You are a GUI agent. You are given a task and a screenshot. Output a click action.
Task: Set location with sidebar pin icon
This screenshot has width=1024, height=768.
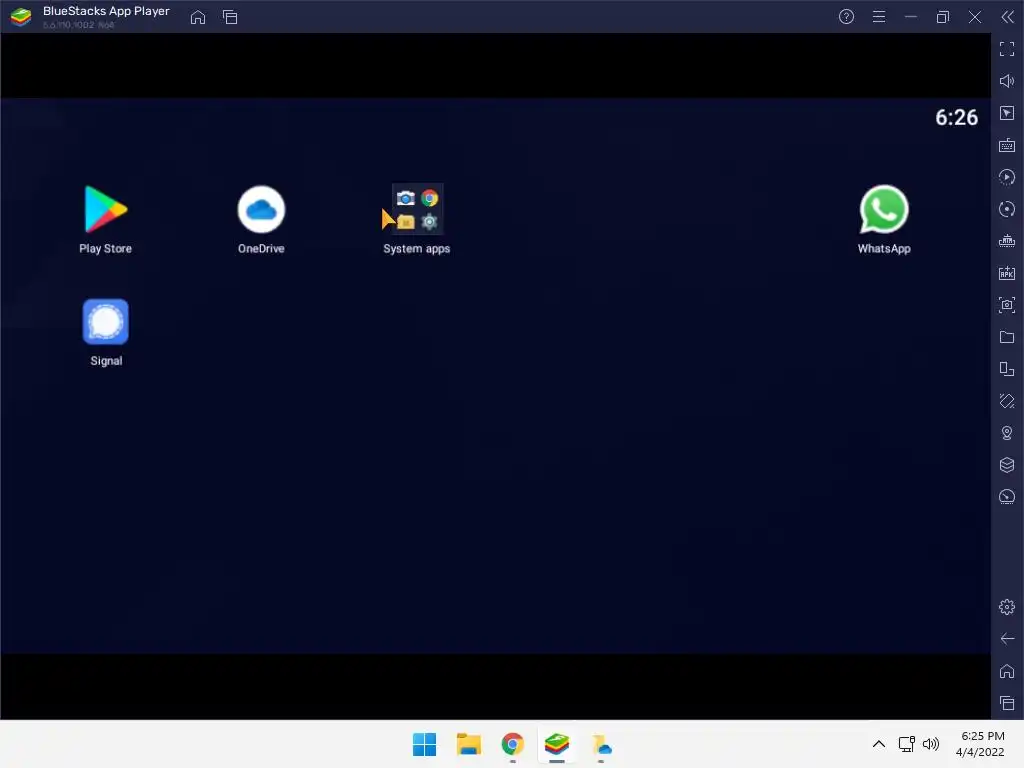coord(1007,433)
